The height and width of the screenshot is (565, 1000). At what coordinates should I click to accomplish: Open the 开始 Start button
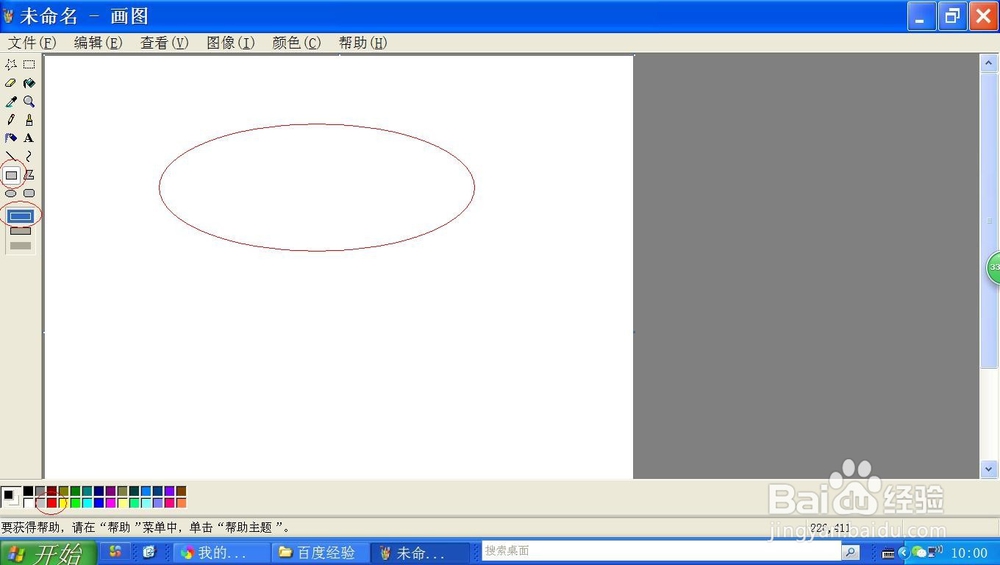(x=48, y=553)
